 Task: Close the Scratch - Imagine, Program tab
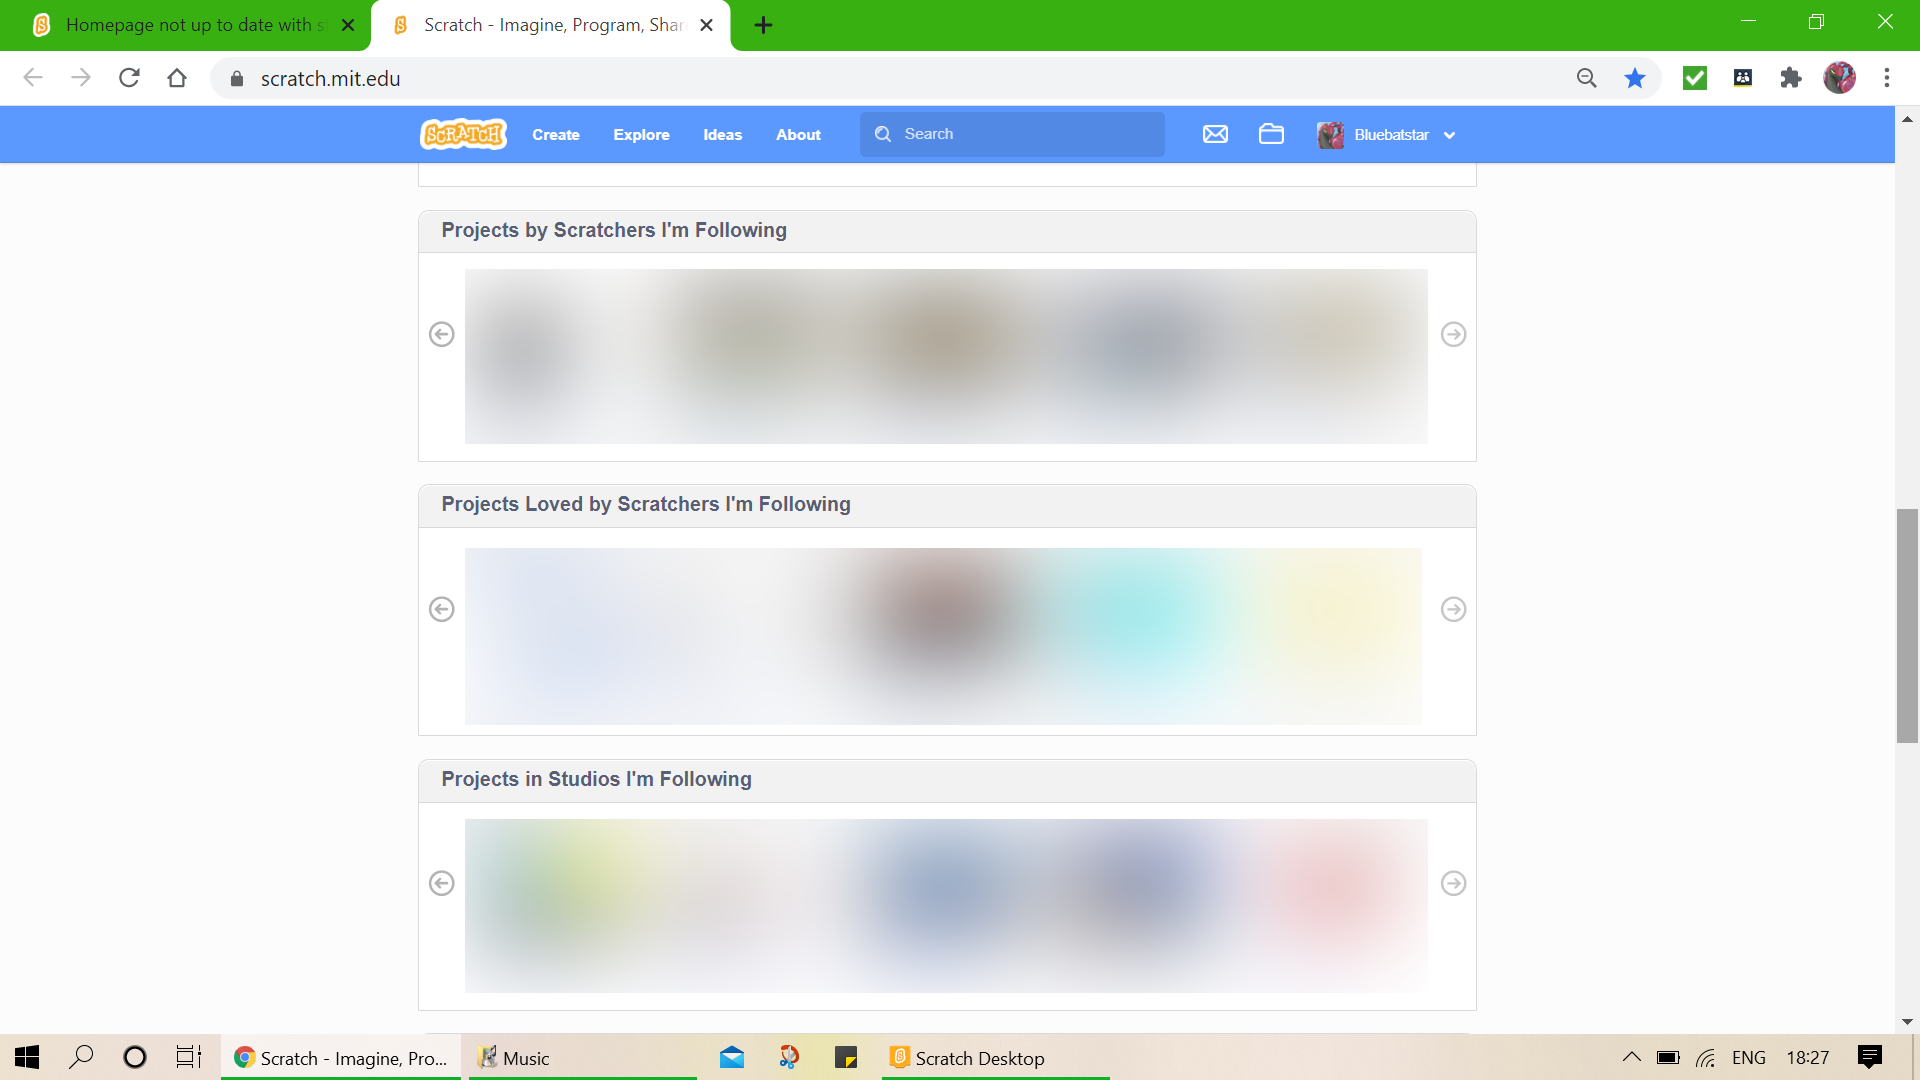[706, 25]
